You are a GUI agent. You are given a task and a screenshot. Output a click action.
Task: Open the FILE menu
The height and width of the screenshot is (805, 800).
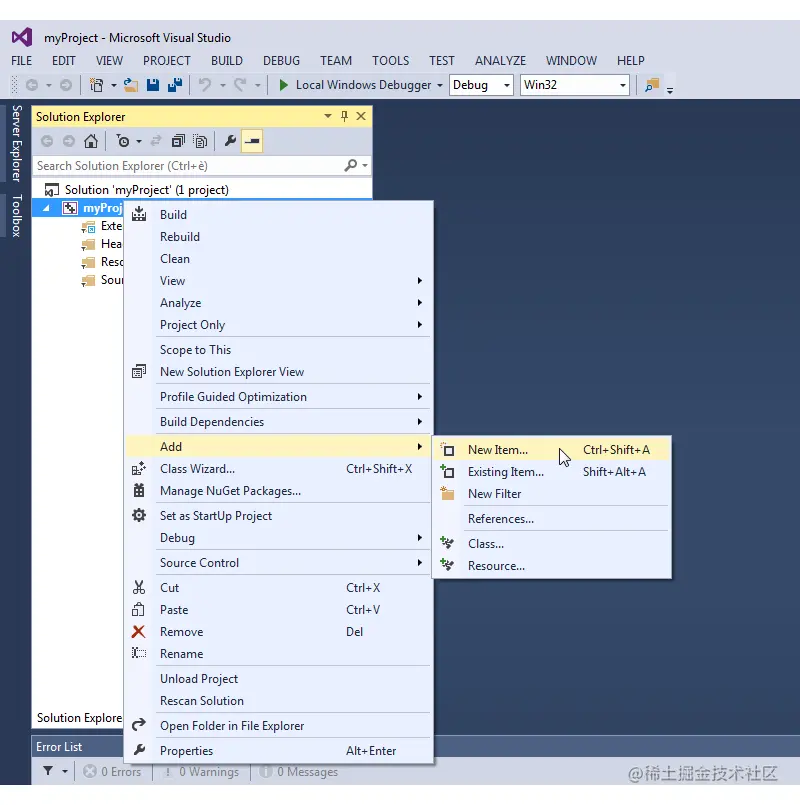[x=22, y=61]
